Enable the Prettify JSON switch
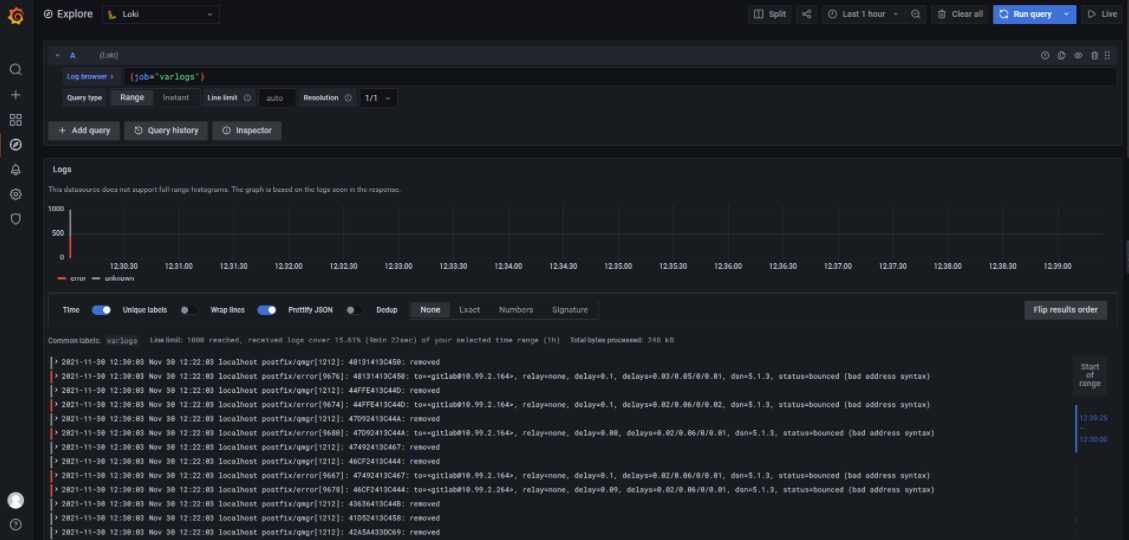Image resolution: width=1129 pixels, height=540 pixels. [x=354, y=310]
